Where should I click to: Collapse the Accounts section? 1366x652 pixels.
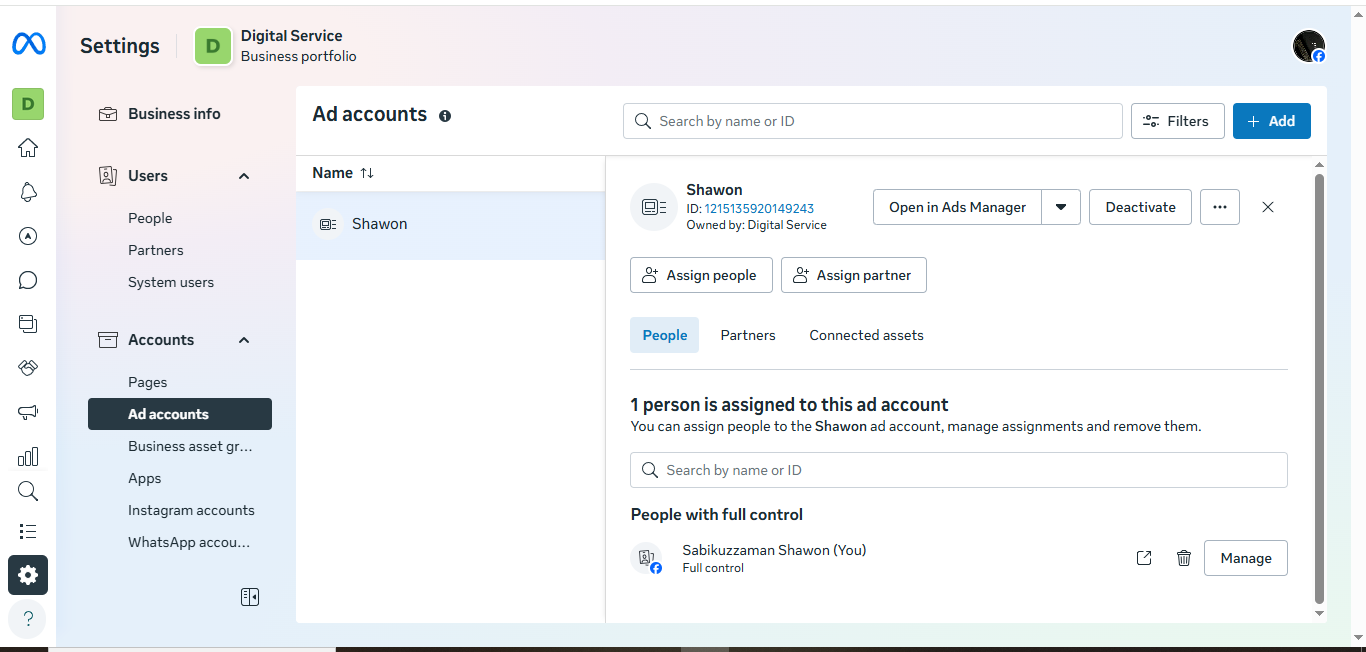tap(243, 340)
